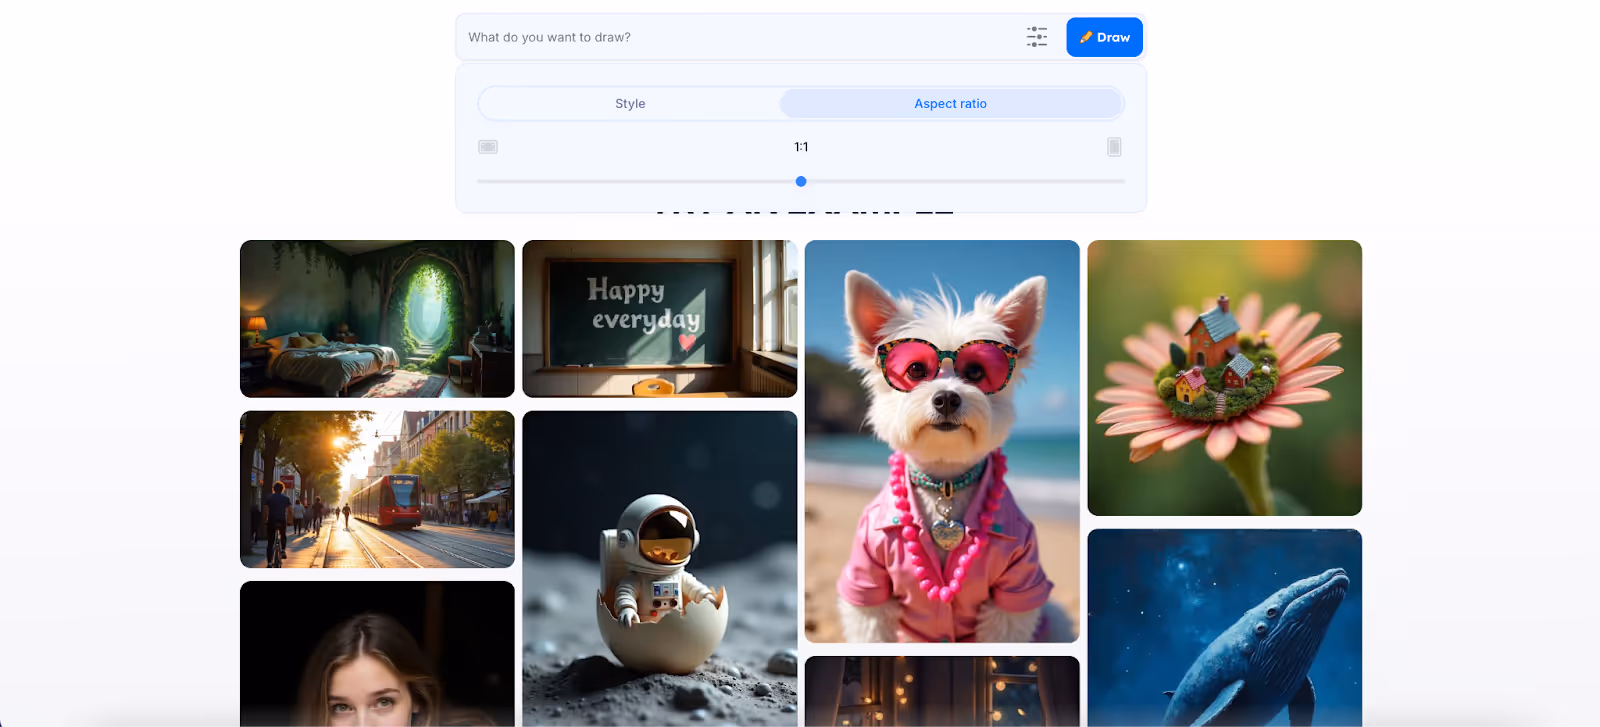Open the astronaut in eggshell image

pos(660,569)
